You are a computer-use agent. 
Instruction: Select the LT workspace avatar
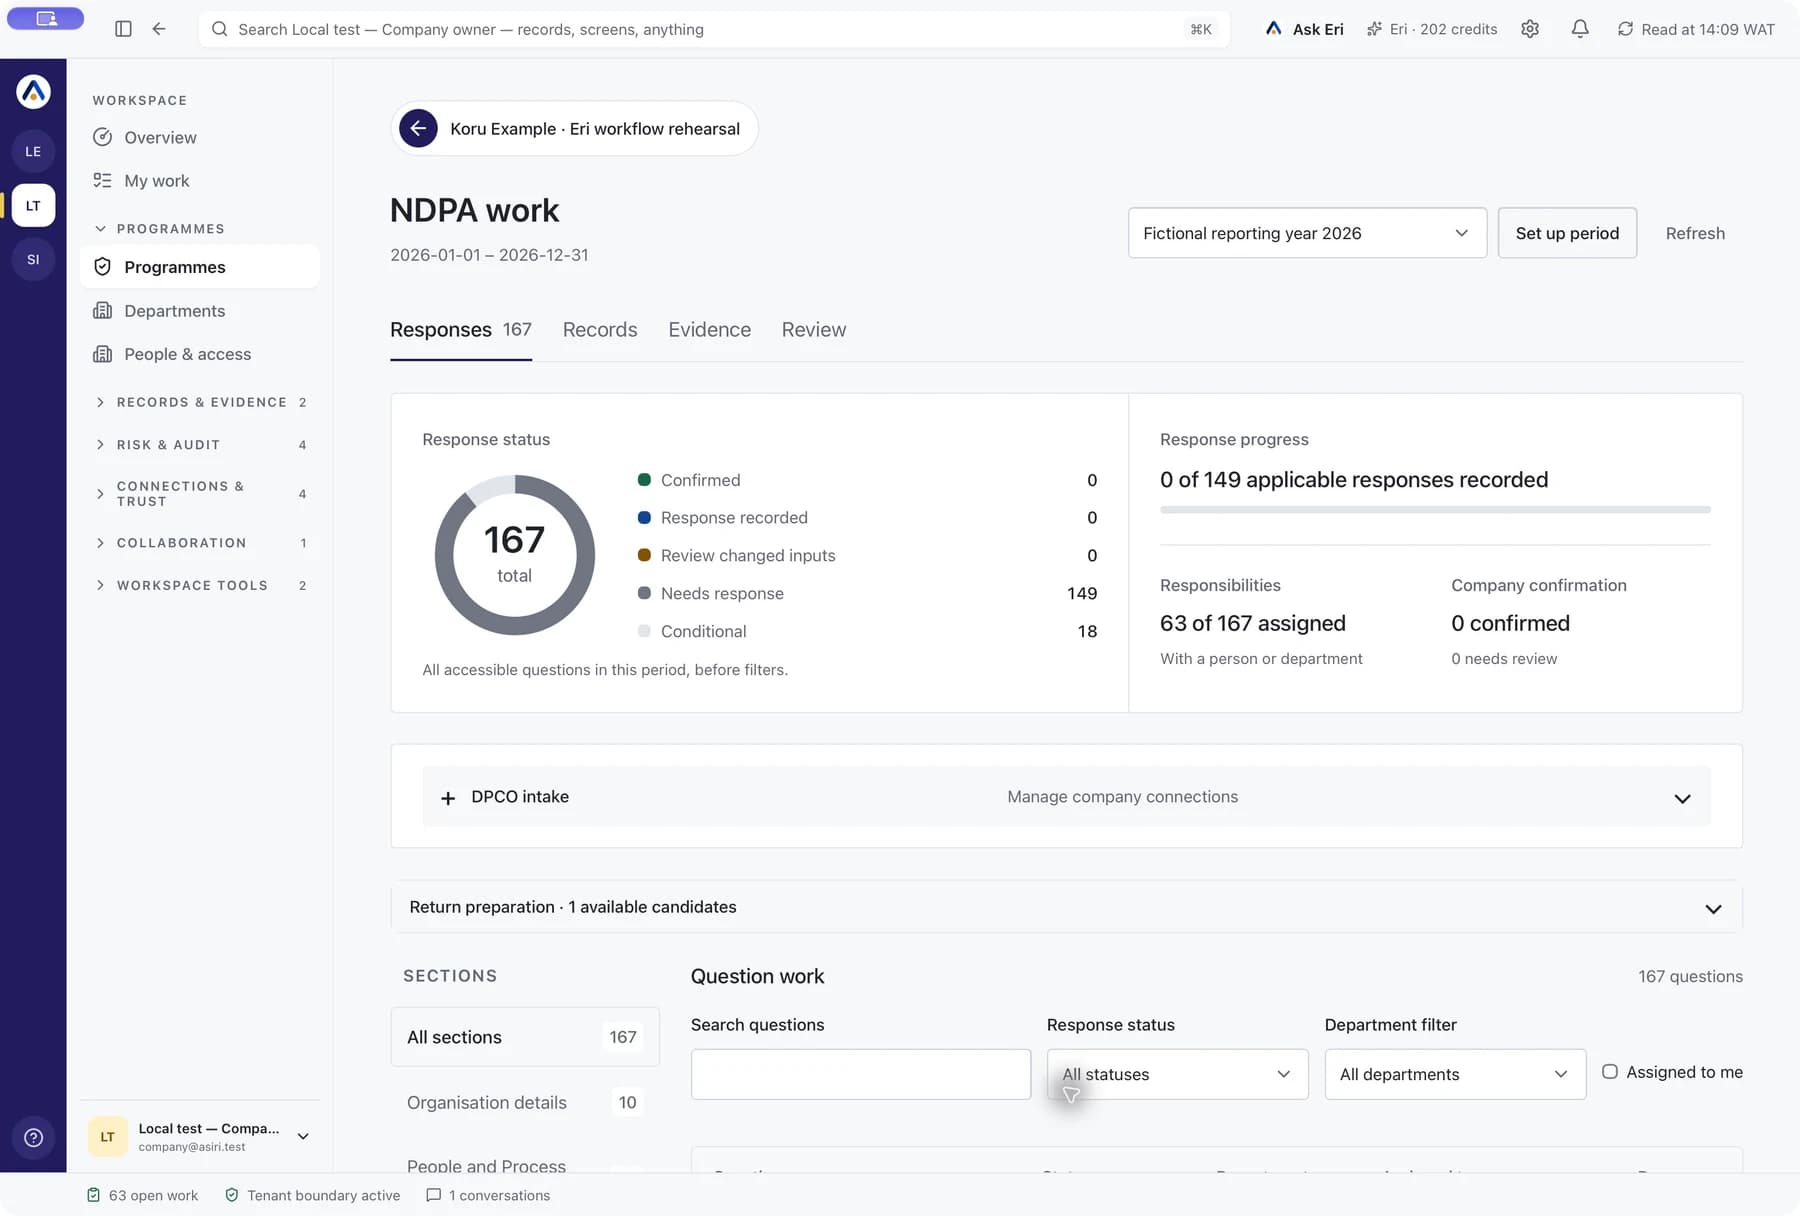[33, 205]
